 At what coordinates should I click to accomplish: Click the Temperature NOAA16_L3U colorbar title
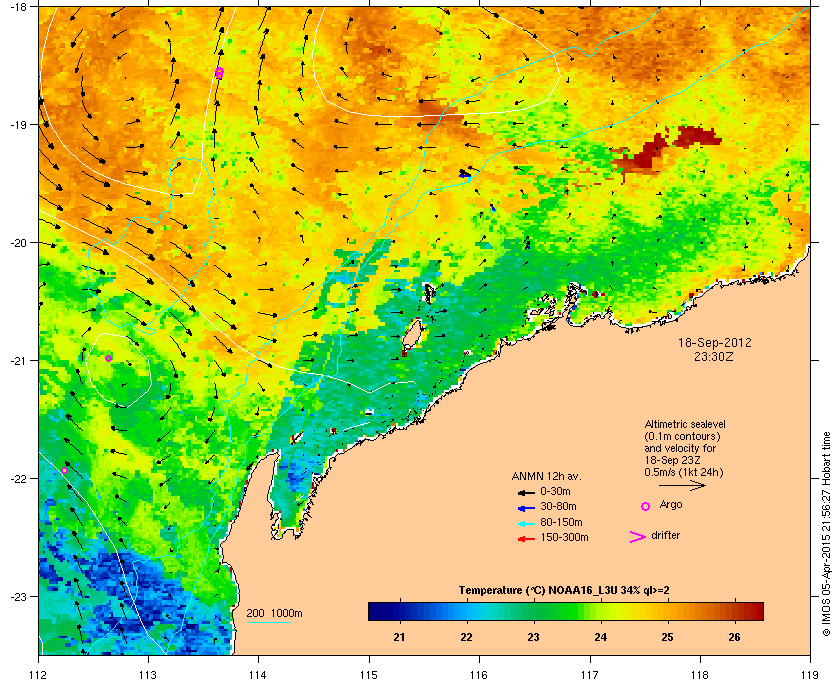564,591
